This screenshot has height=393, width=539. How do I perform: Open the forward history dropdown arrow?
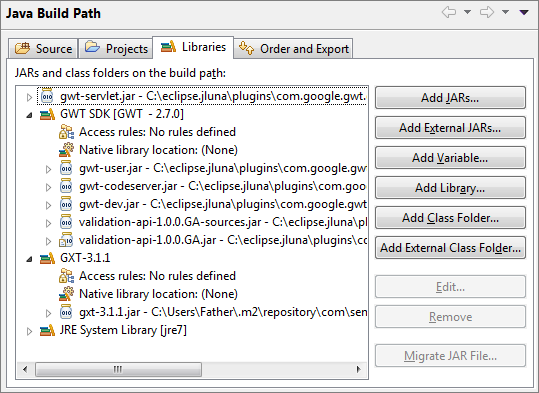click(505, 12)
